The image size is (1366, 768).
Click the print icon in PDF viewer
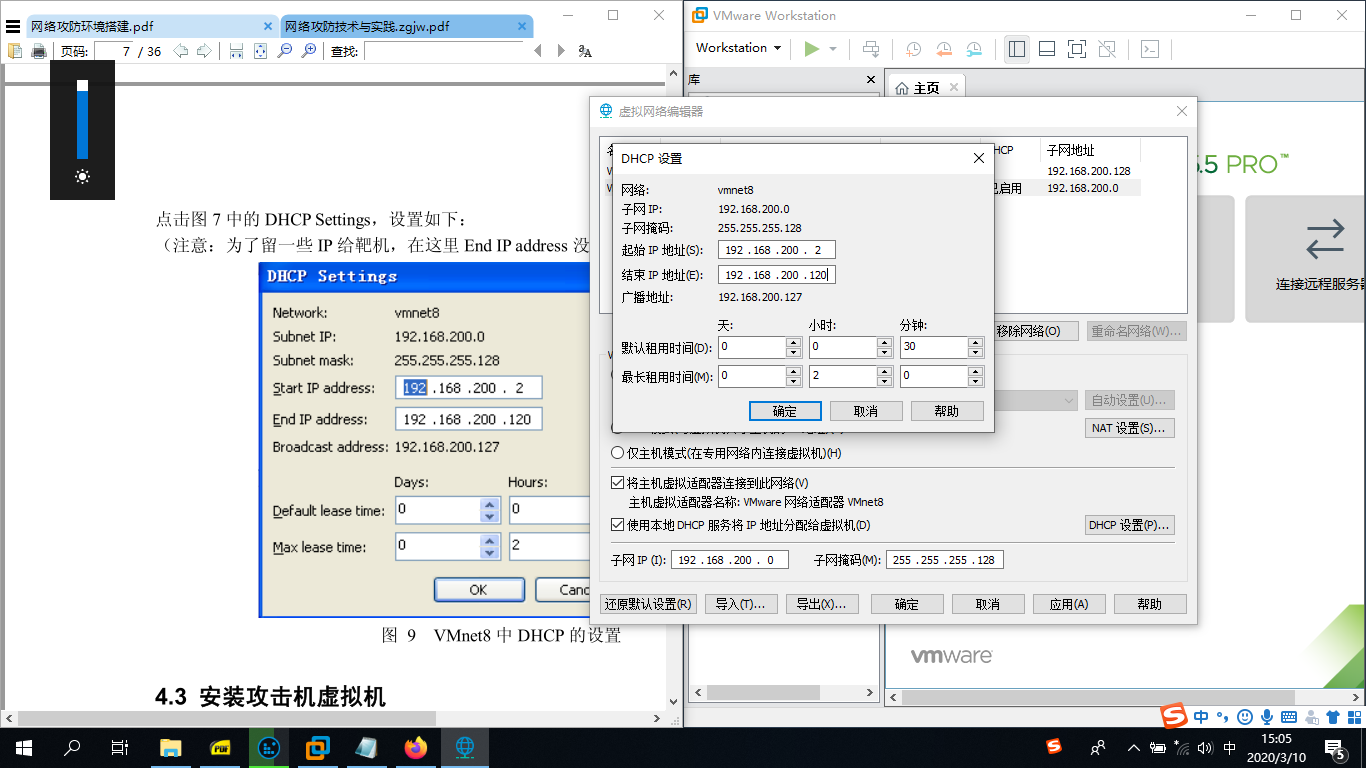38,51
